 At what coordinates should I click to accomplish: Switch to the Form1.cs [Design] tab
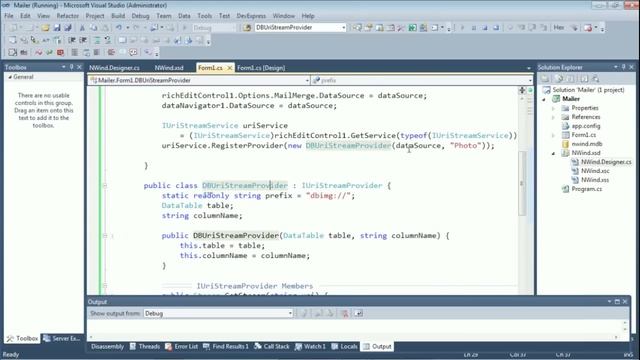[261, 68]
